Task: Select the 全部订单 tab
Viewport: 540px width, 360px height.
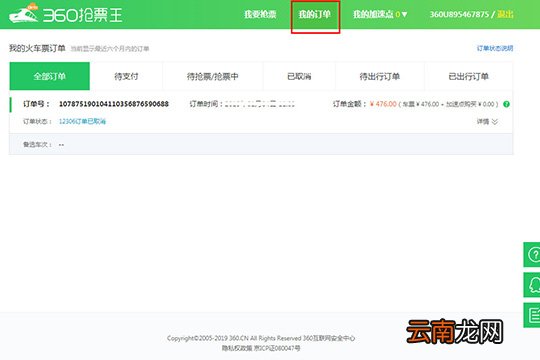Action: click(x=50, y=76)
